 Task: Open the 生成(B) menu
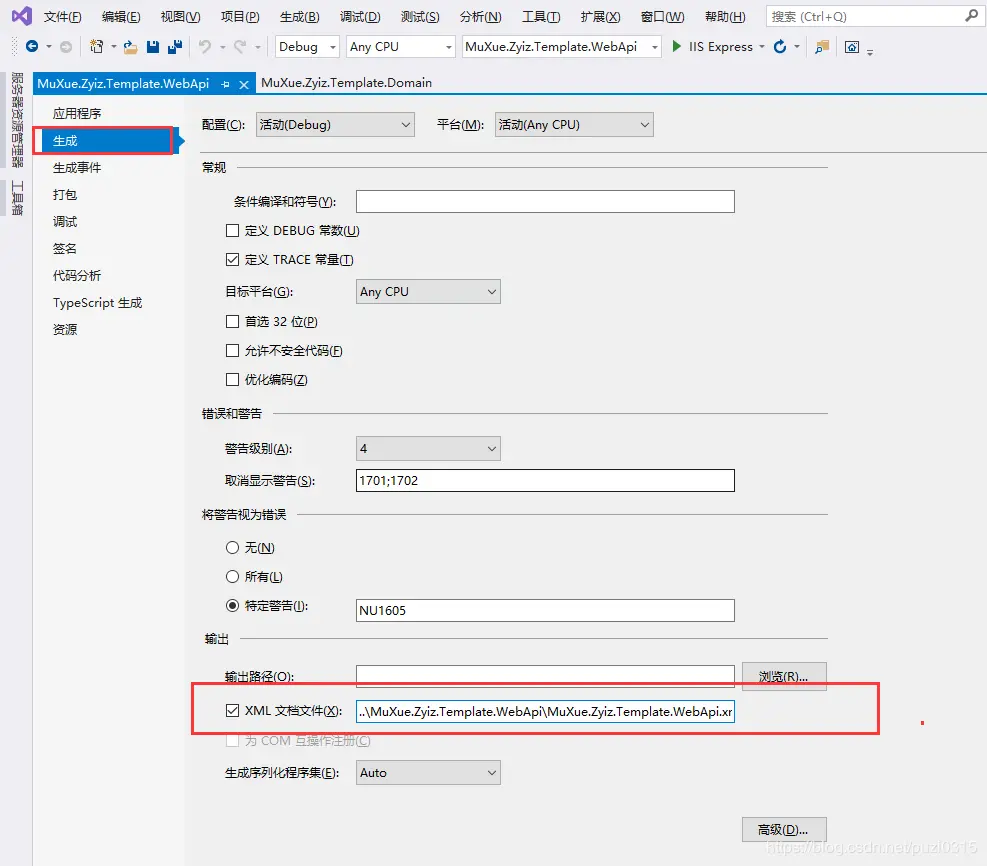tap(300, 17)
